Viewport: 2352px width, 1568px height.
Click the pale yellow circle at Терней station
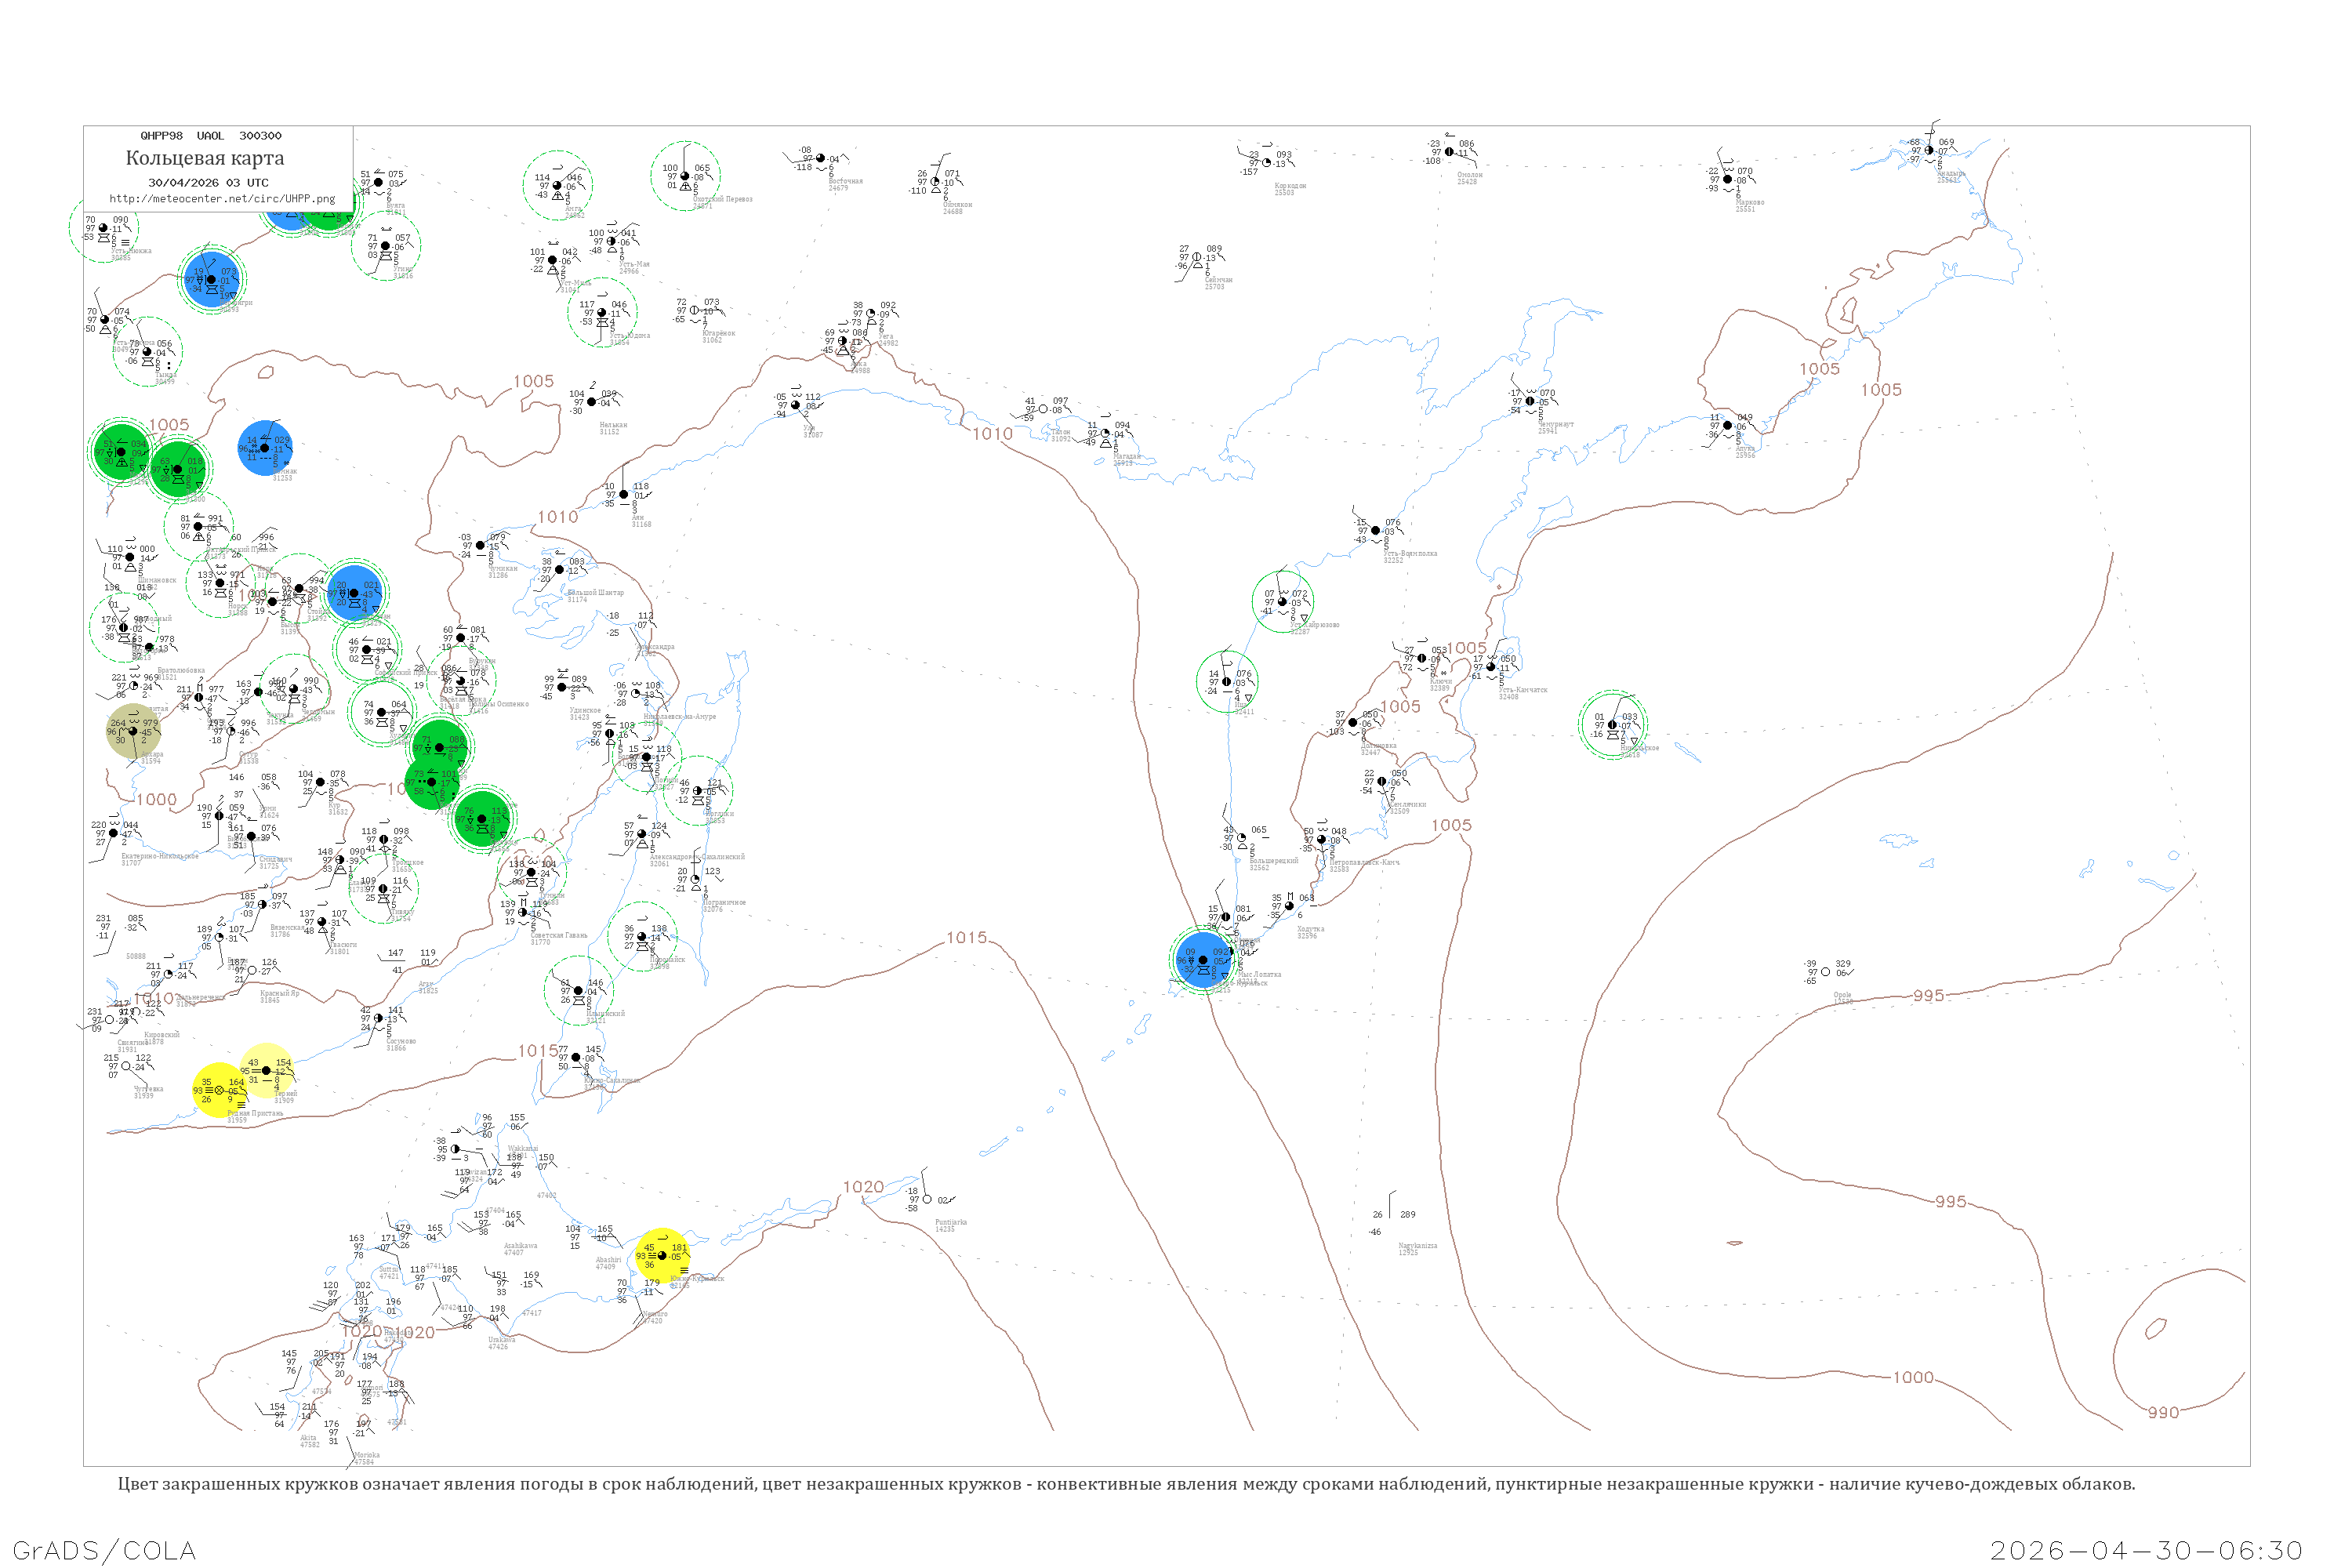point(266,1070)
